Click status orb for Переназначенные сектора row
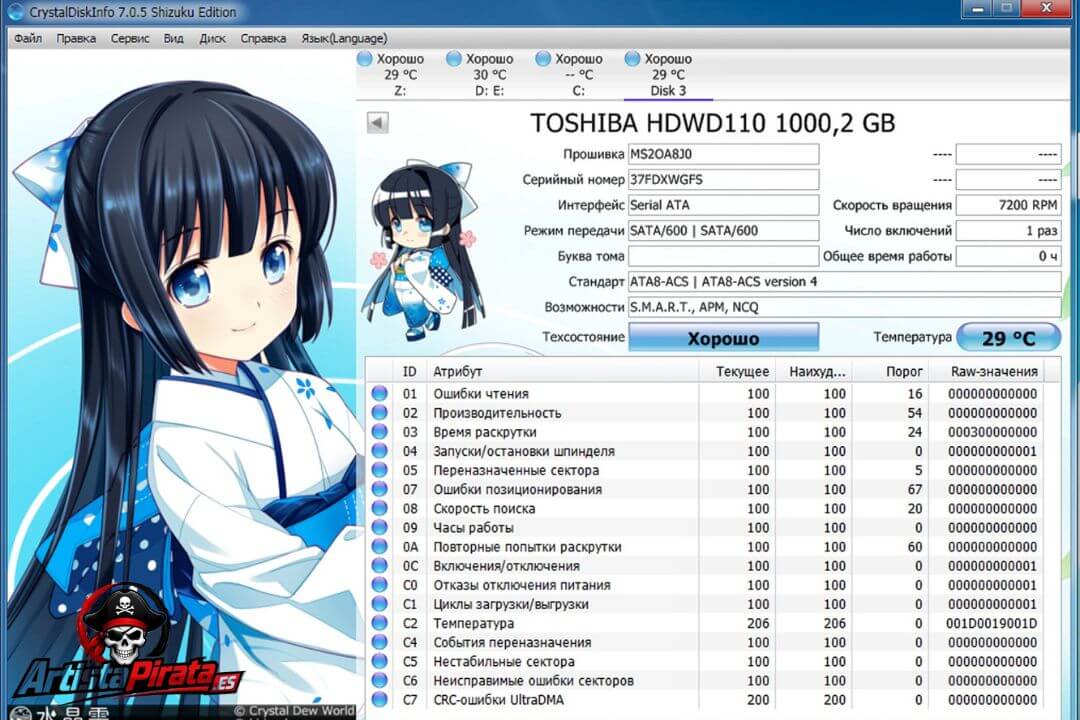Screen dimensions: 1080x720 pos(380,470)
